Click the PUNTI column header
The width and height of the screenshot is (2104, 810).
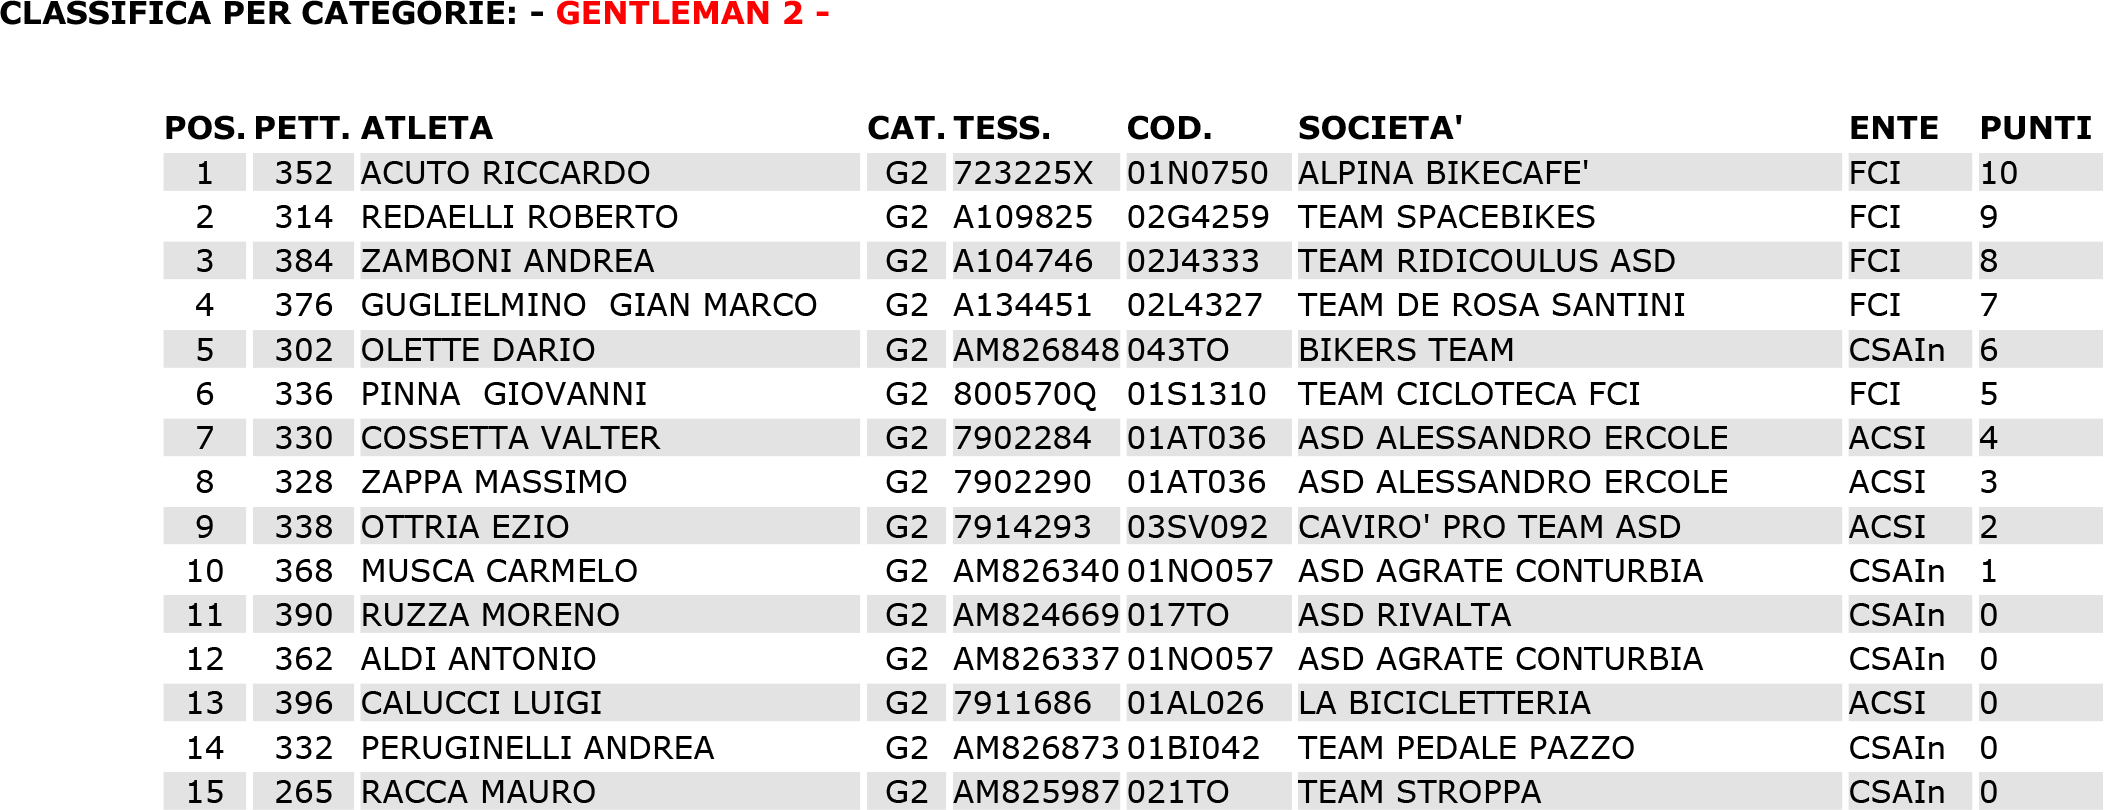tap(2035, 128)
